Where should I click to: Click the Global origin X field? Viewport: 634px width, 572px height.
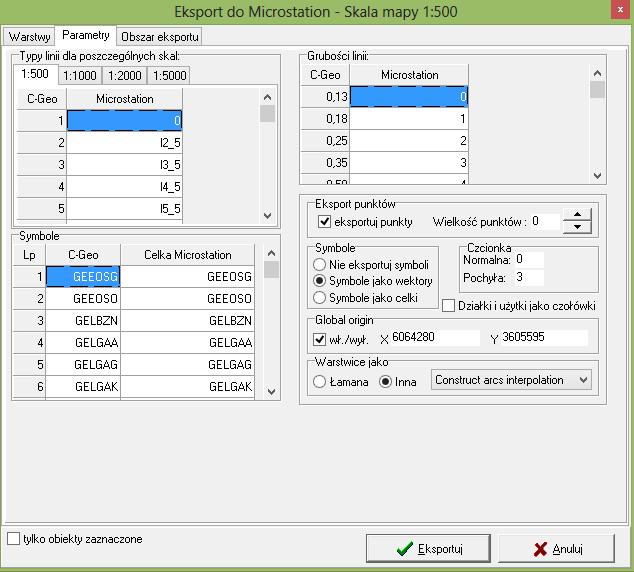click(x=435, y=337)
